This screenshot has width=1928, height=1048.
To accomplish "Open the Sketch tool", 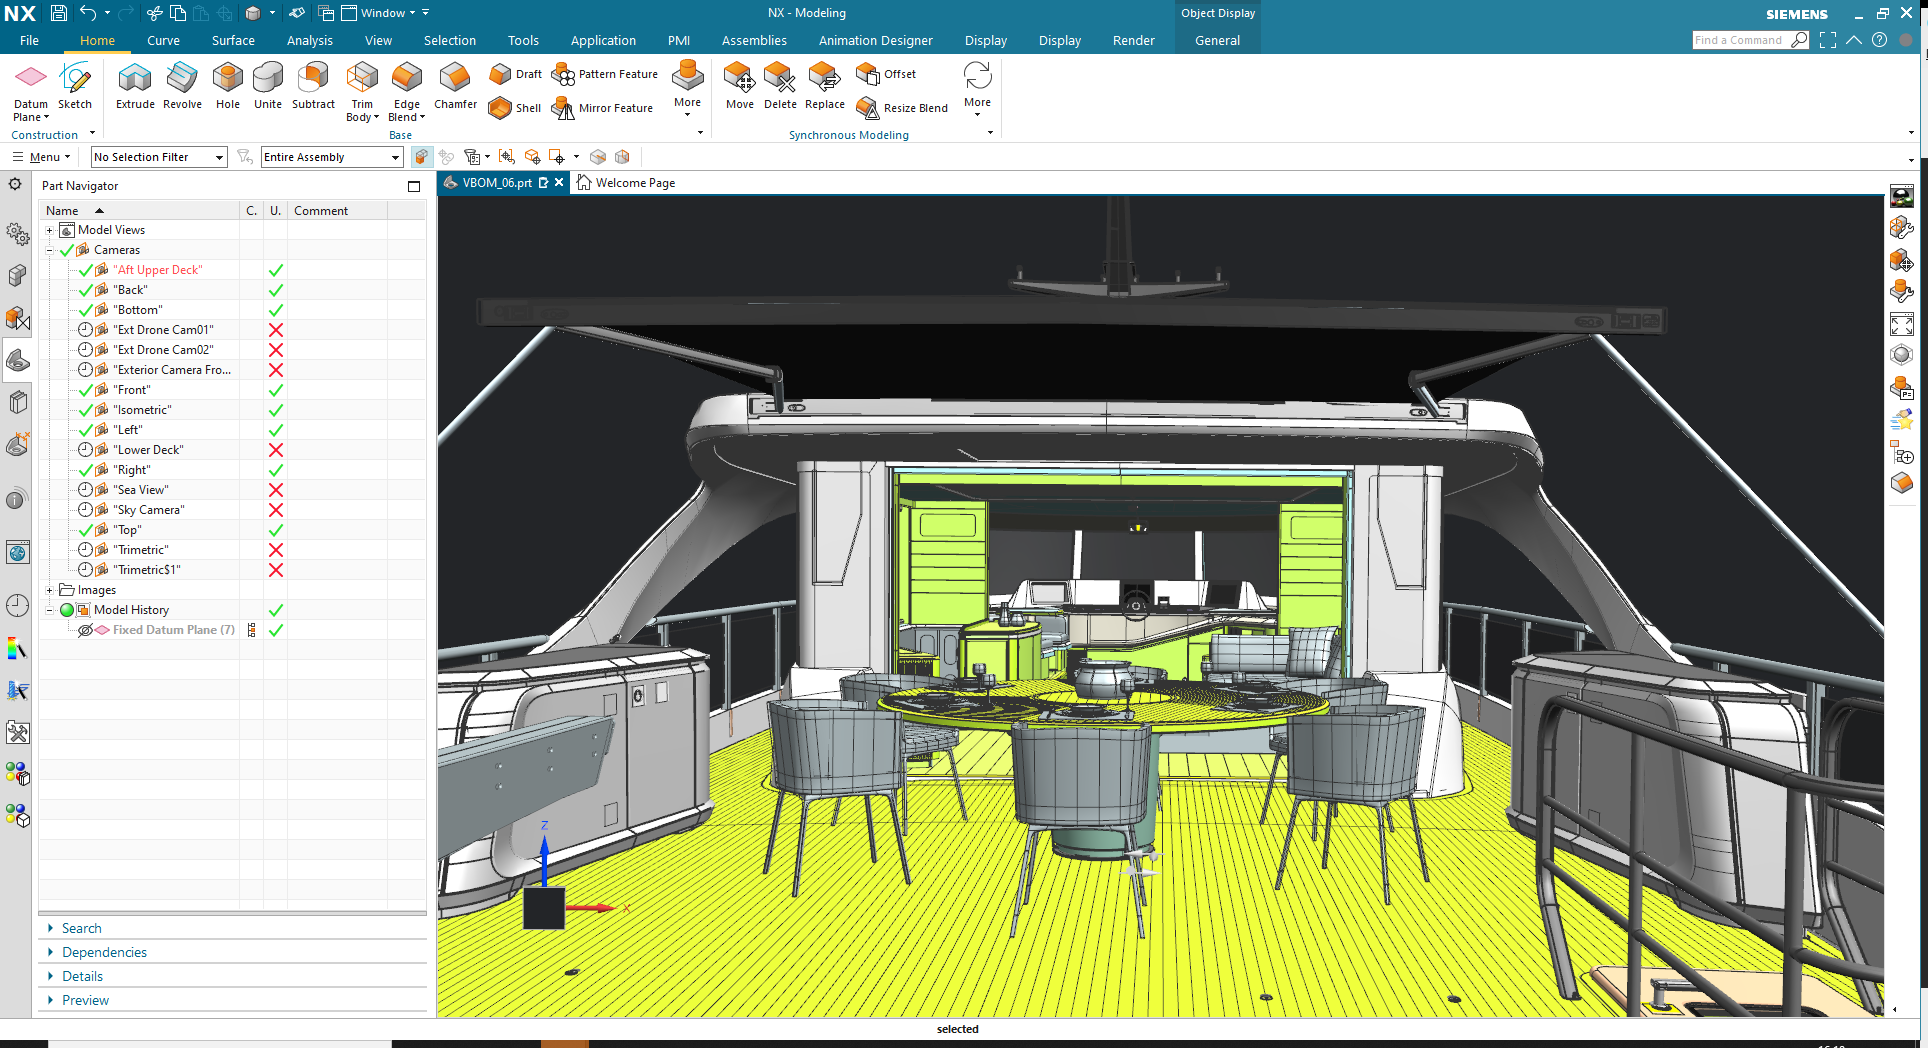I will coord(75,84).
